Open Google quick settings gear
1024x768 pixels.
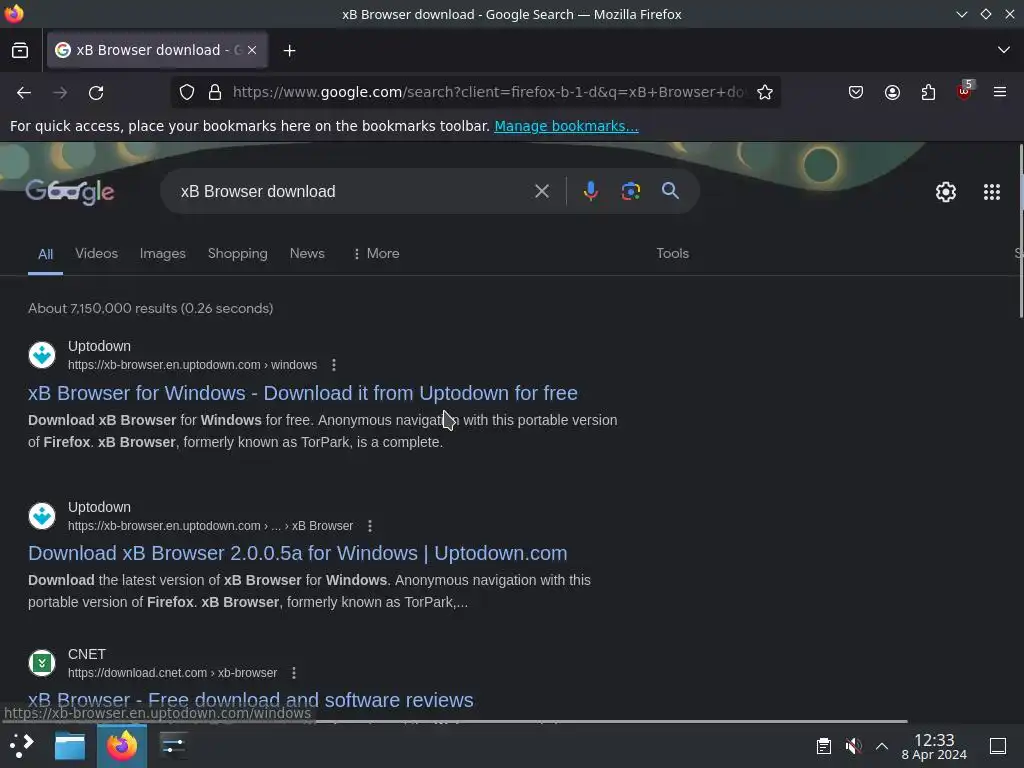click(x=946, y=192)
